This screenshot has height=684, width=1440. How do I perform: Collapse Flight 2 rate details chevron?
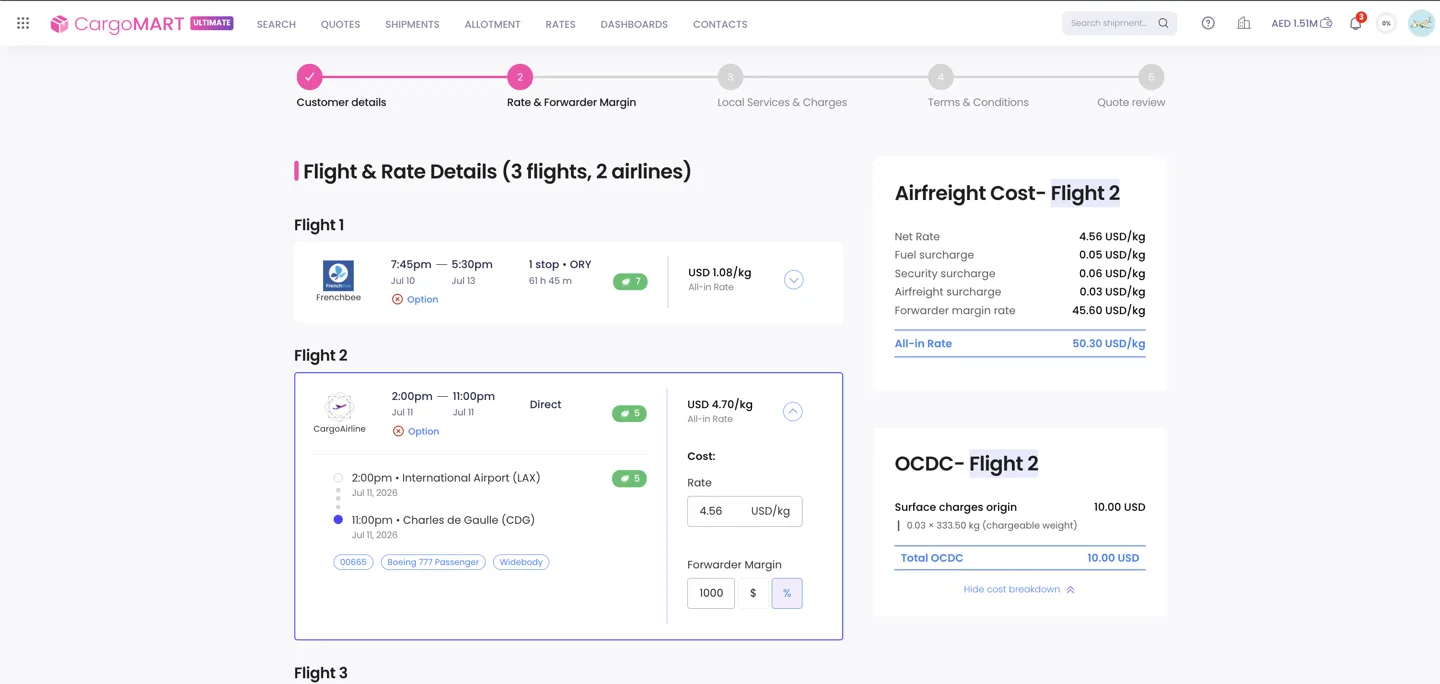tap(792, 411)
